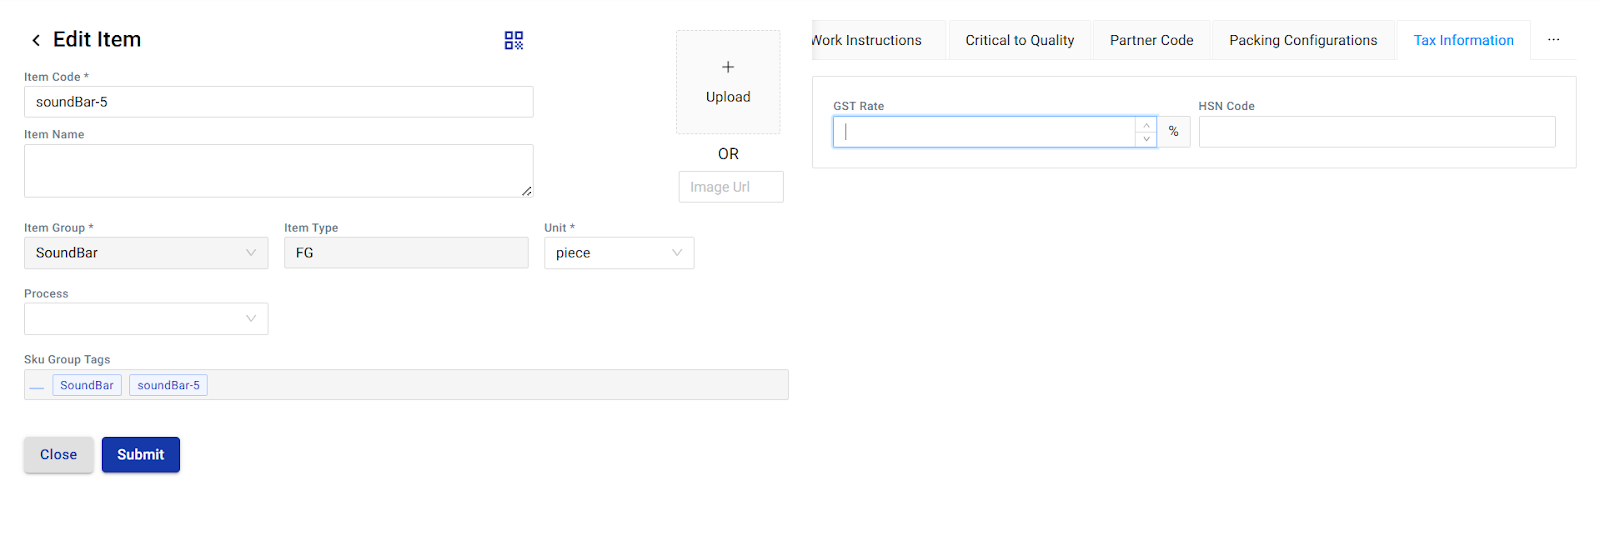Expand the Item Group dropdown

tap(146, 253)
